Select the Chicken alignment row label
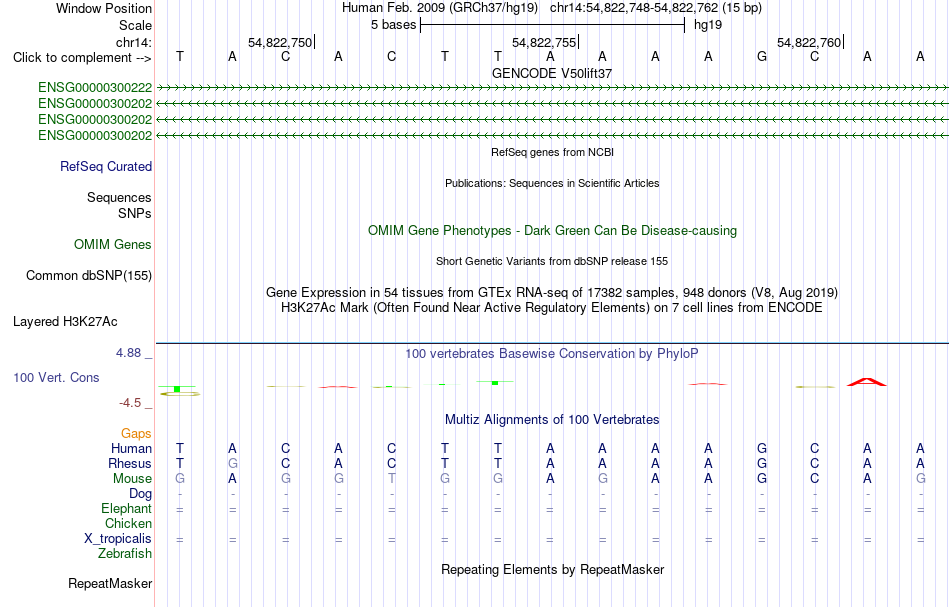 [x=128, y=523]
